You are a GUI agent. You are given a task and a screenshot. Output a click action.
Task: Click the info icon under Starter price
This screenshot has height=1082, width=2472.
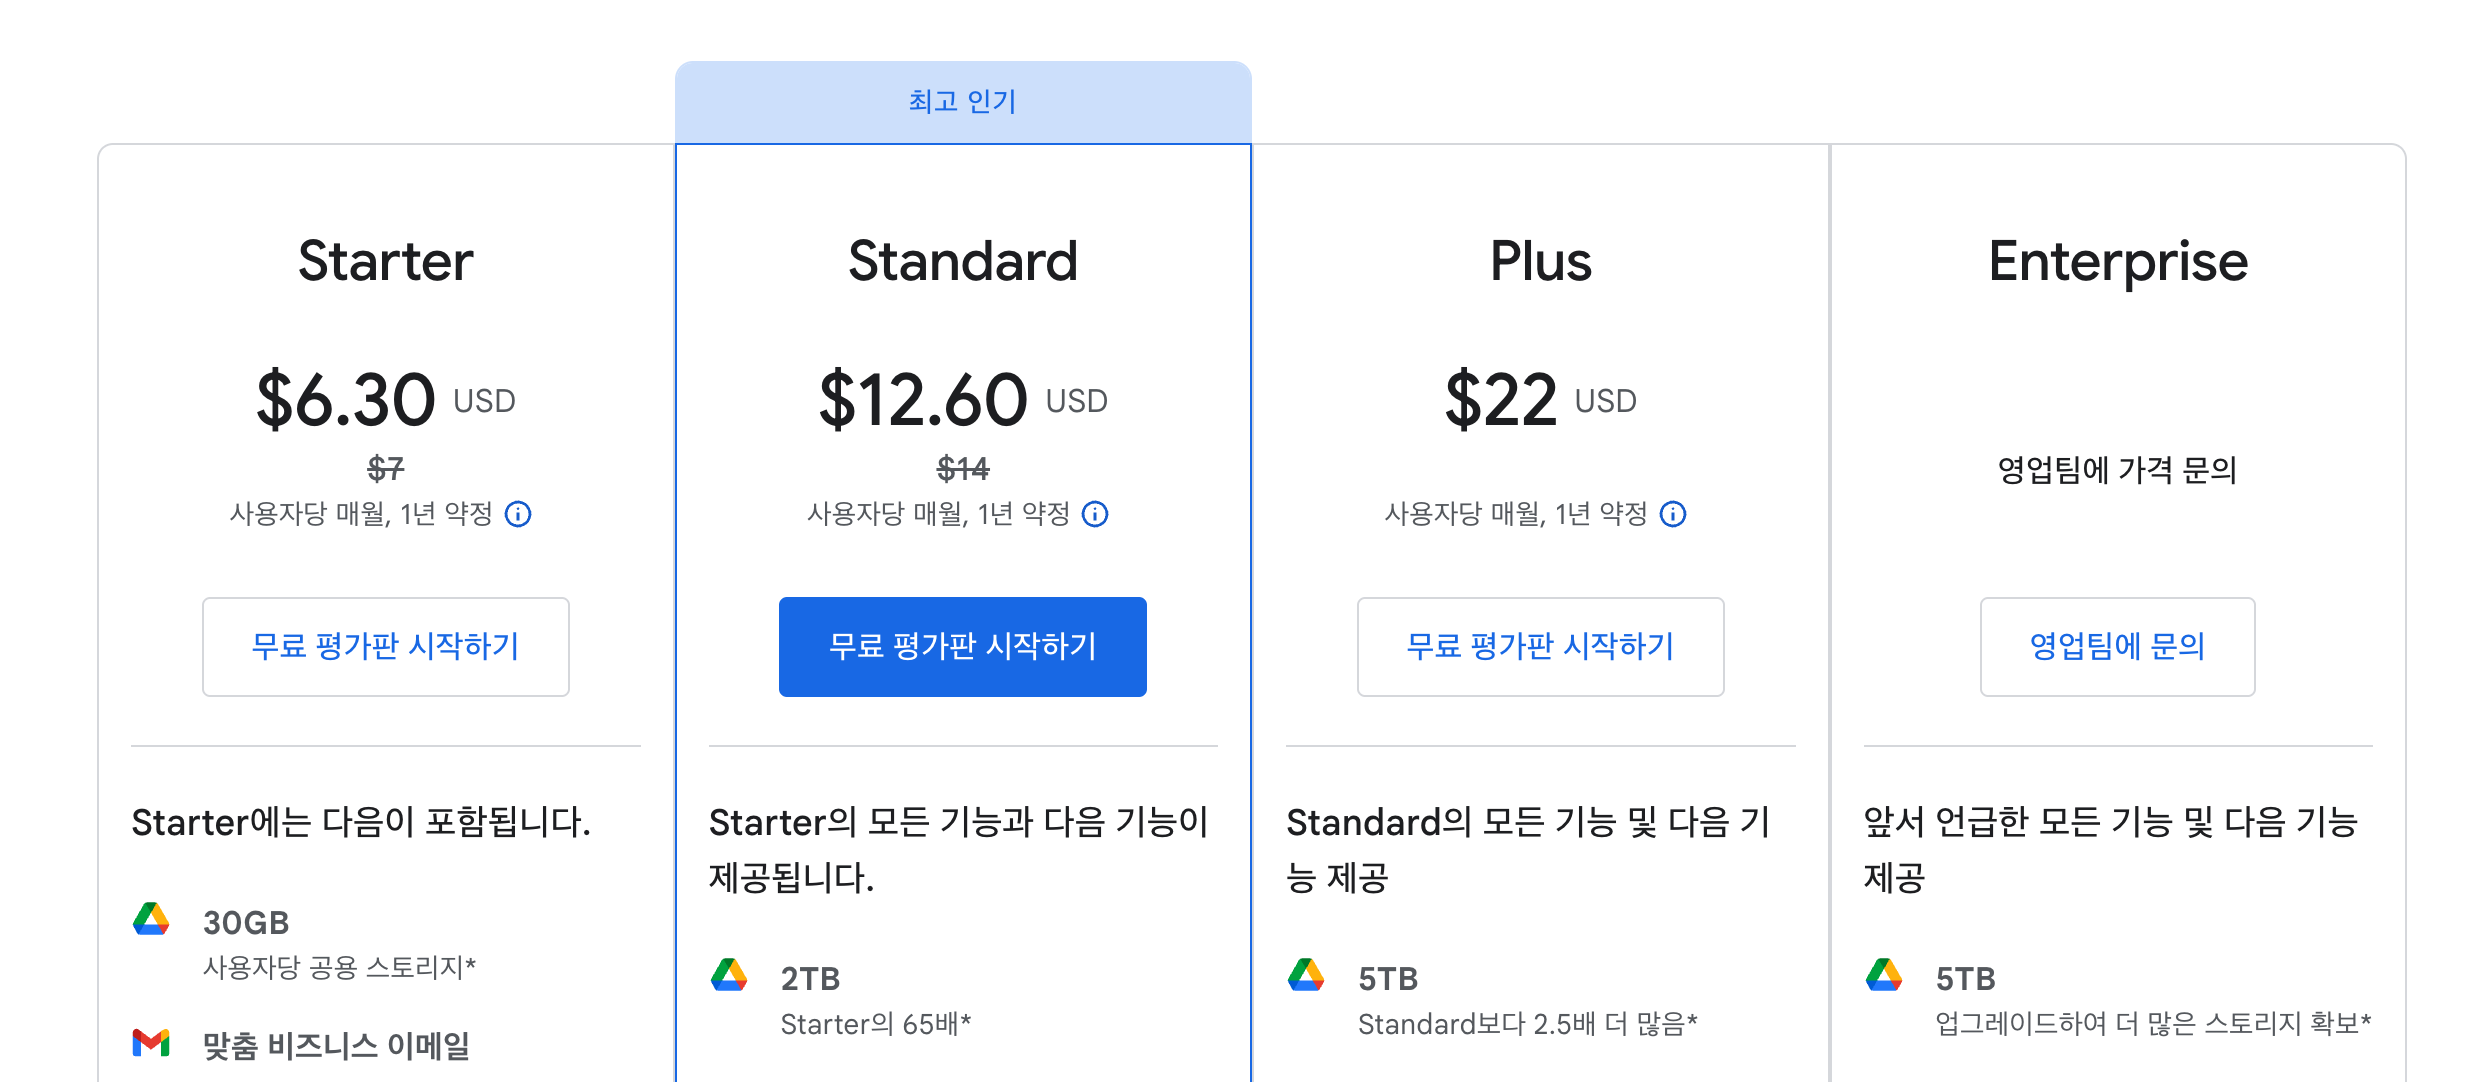[x=518, y=514]
